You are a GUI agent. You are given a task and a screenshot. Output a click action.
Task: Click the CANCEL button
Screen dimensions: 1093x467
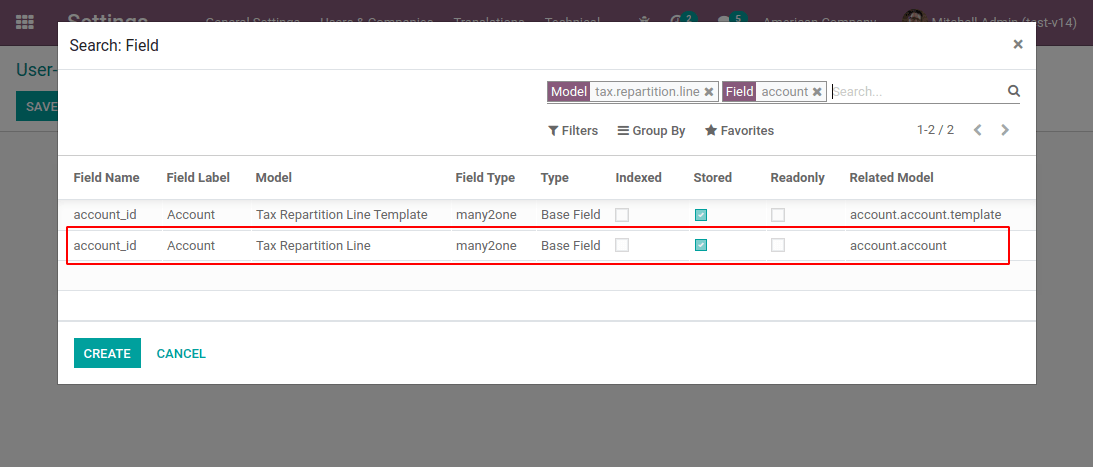click(181, 353)
